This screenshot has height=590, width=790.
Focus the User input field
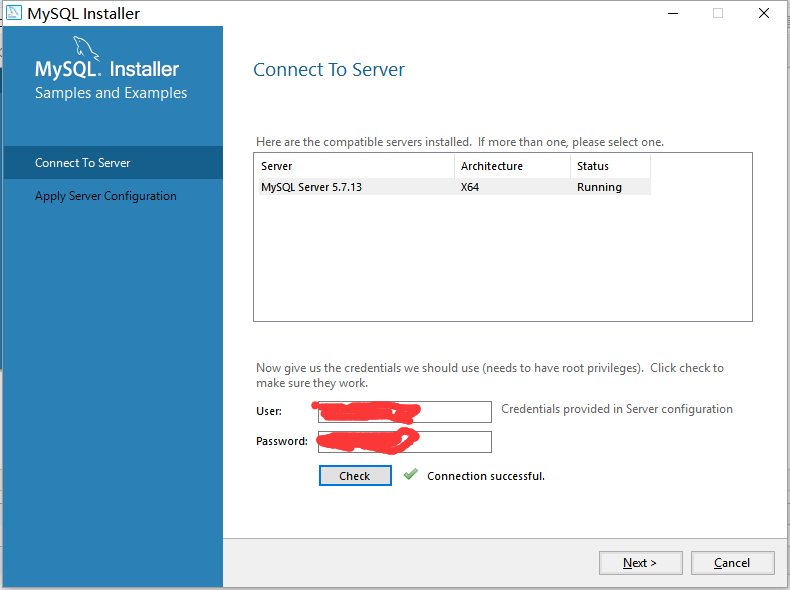tap(405, 412)
